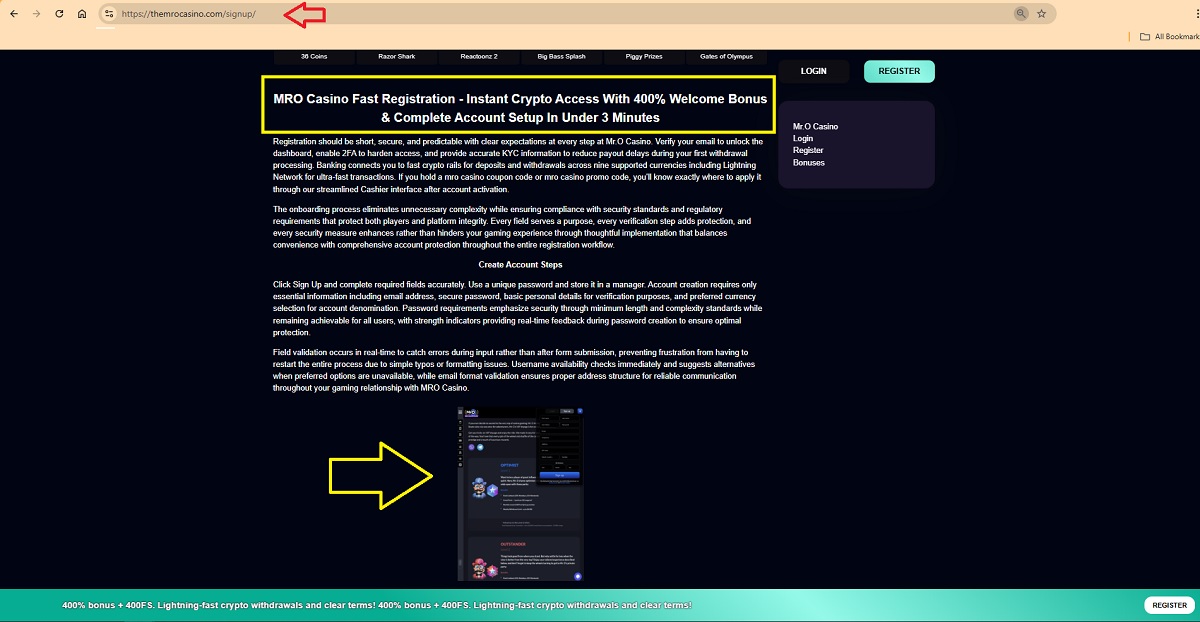This screenshot has height=622, width=1200.
Task: Open the Big Bass Splash game tab
Action: tap(561, 57)
